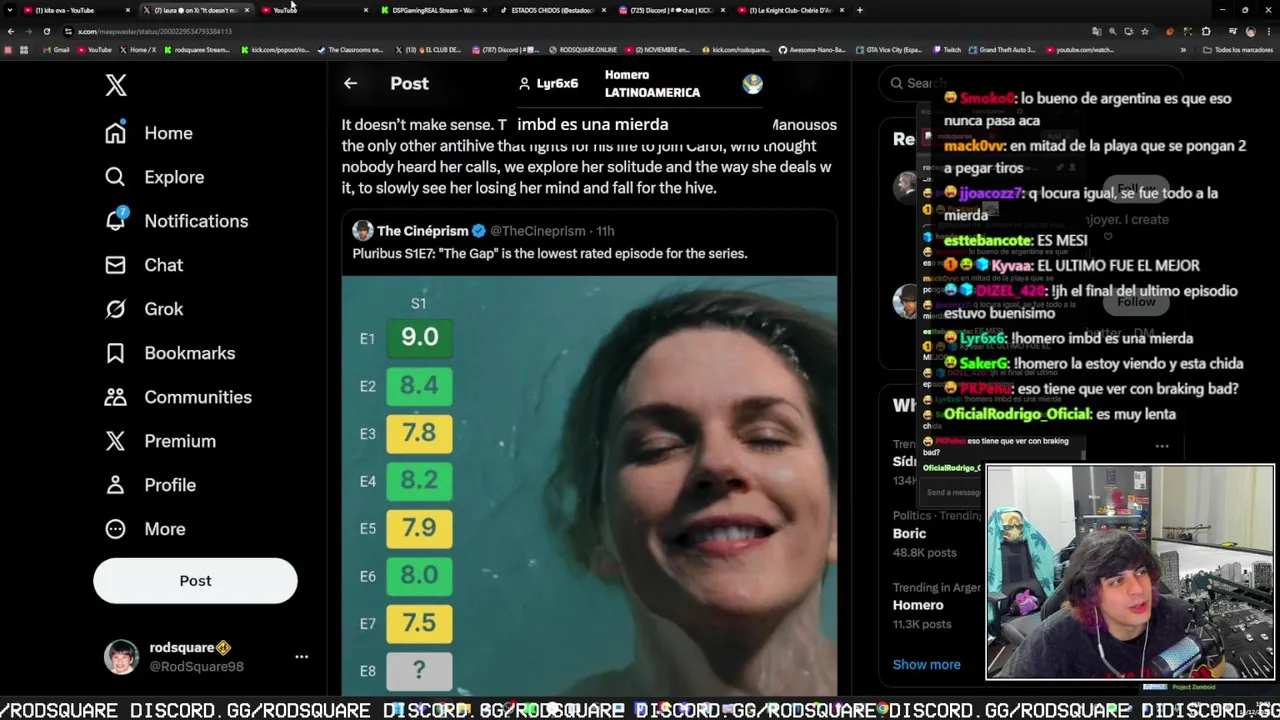Viewport: 1280px width, 720px height.
Task: Click the E7 7.5 rating cell
Action: point(419,623)
